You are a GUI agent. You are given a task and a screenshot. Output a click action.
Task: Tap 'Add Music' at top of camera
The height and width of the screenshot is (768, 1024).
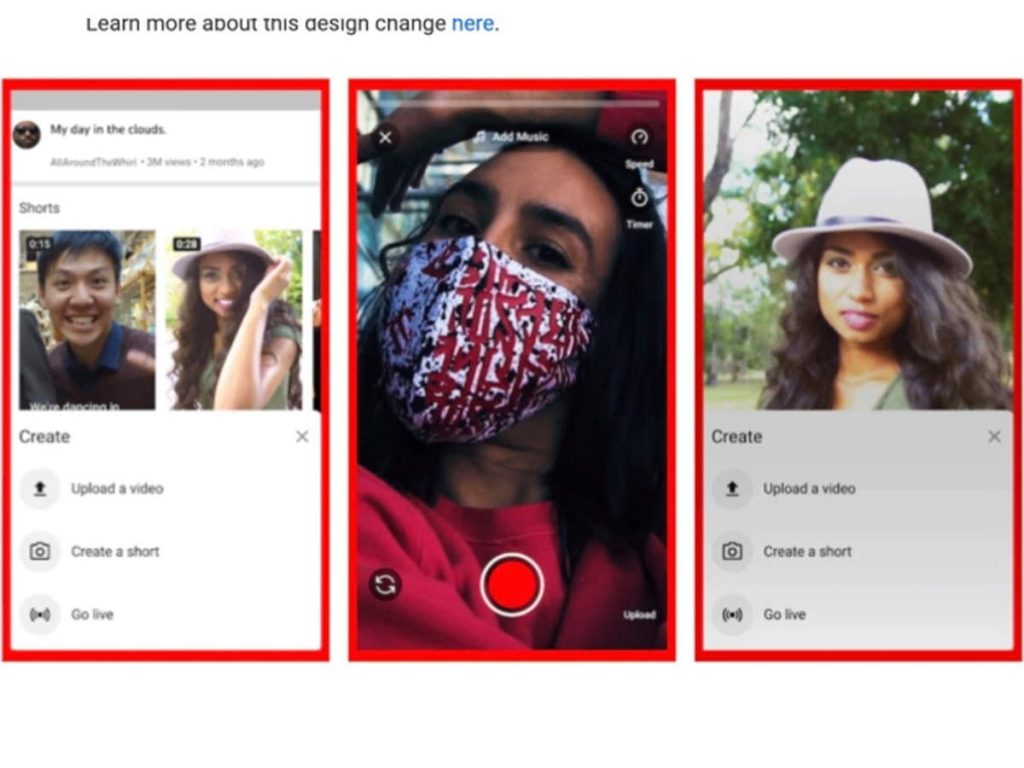click(512, 136)
